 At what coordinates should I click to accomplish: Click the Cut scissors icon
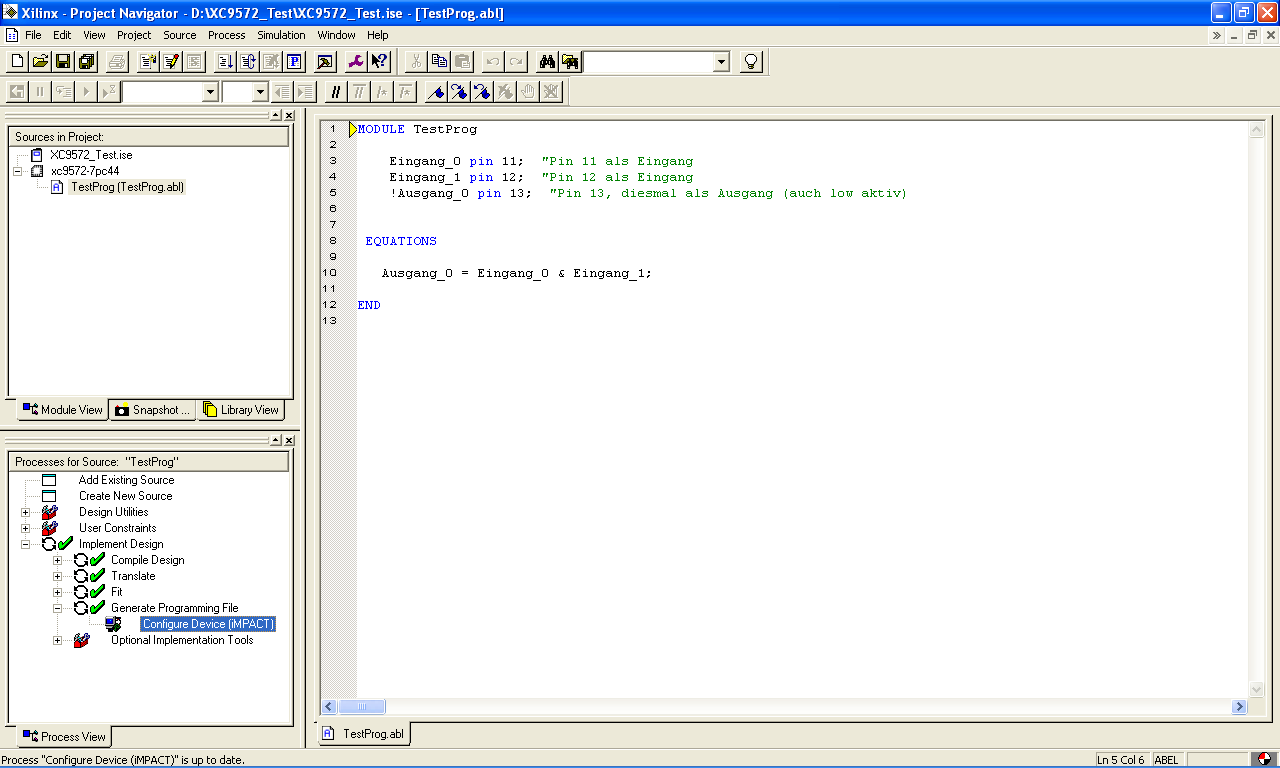click(416, 62)
